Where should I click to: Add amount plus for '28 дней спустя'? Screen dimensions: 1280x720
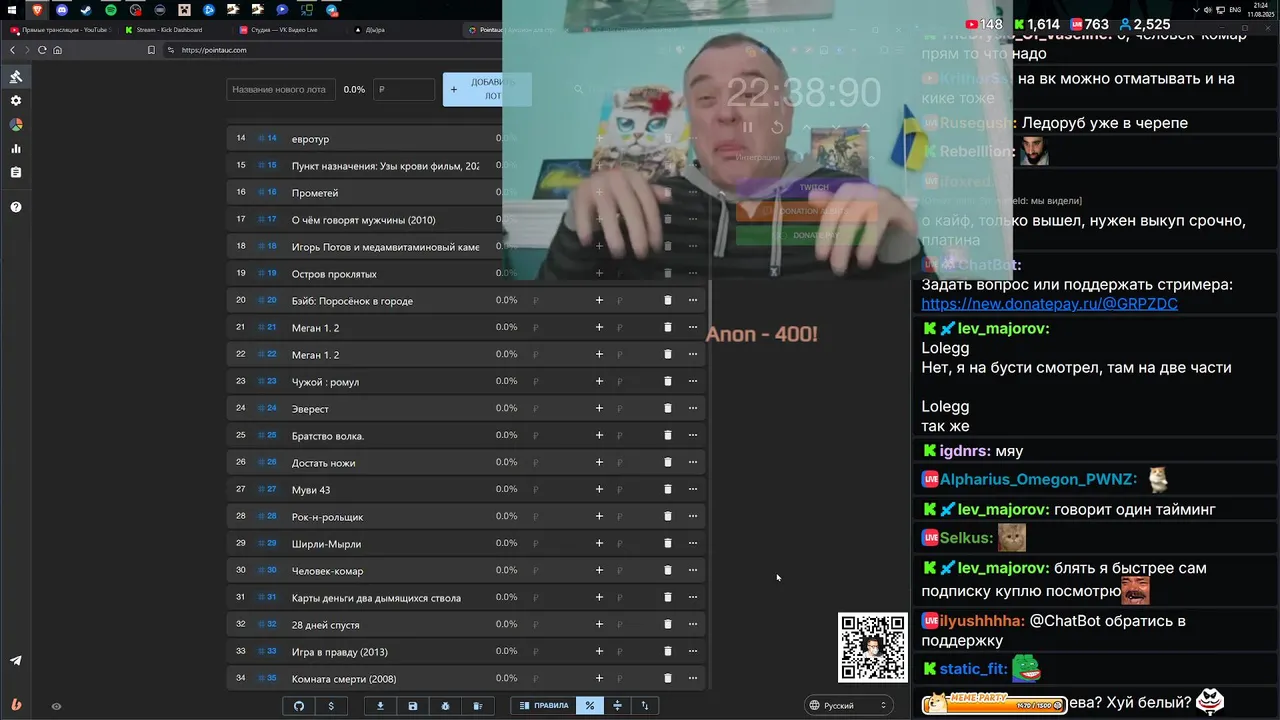point(600,624)
